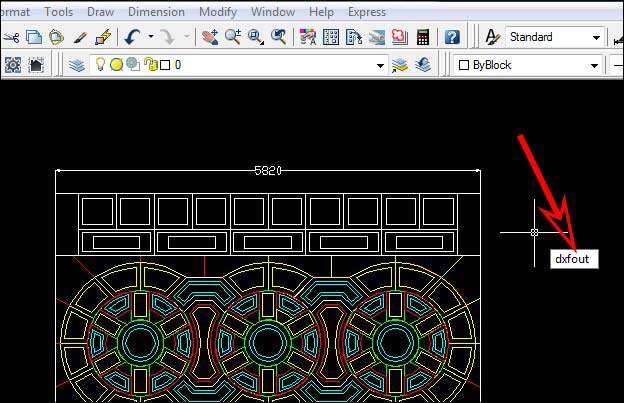This screenshot has width=624, height=403.
Task: Toggle layer 0 padlock lock icon
Action: click(151, 64)
